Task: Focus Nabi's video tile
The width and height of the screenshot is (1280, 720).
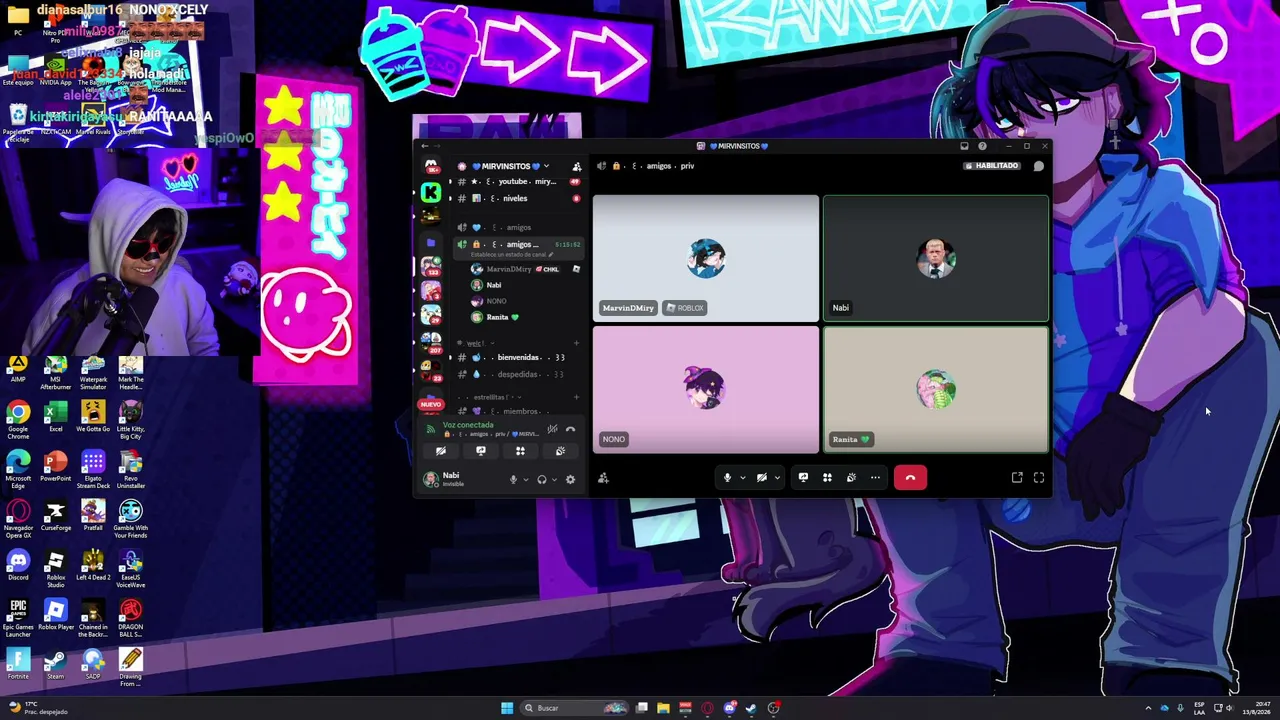Action: 936,258
